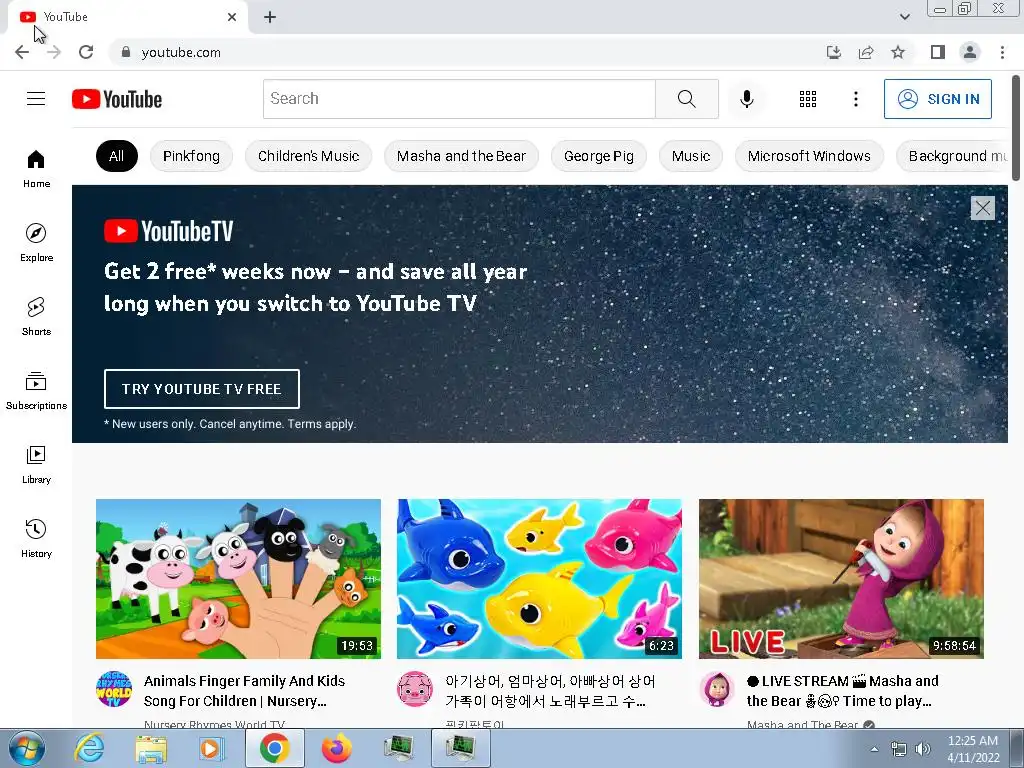Open Windows Explorer folder in taskbar
The image size is (1024, 768).
151,748
